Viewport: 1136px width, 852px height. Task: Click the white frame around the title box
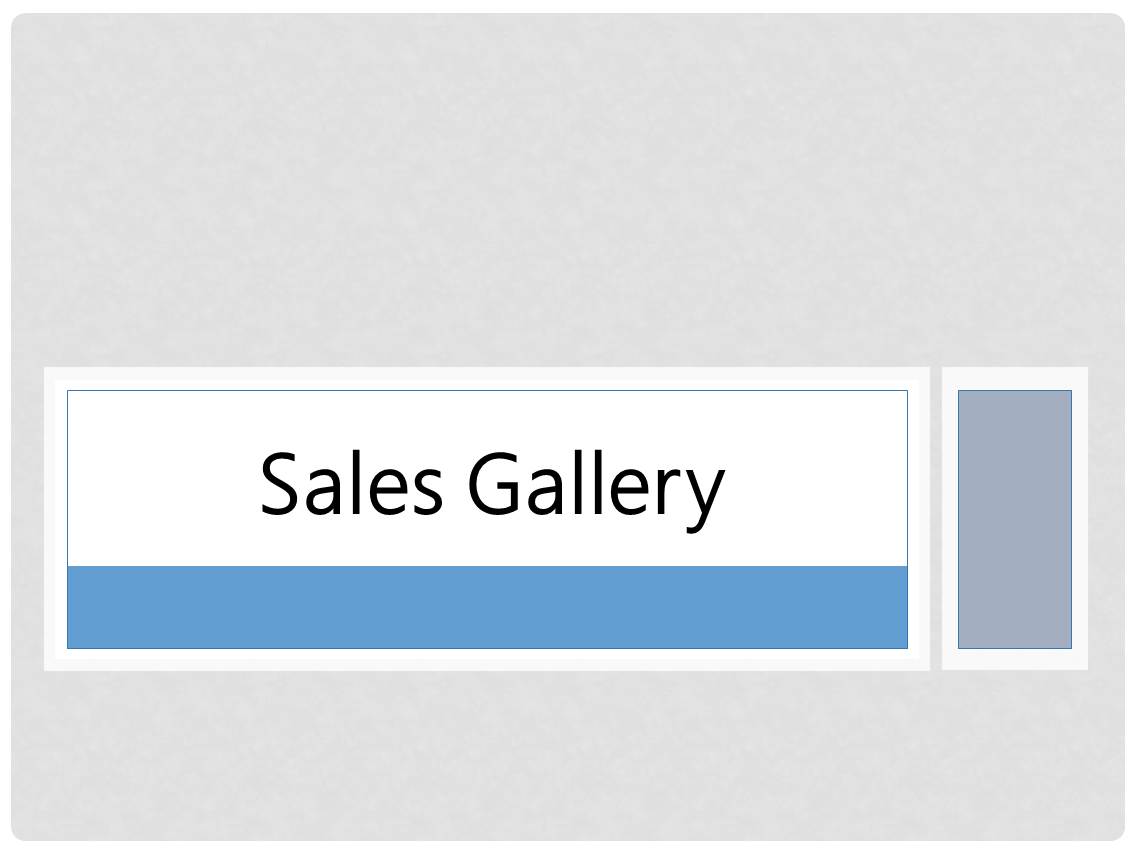tap(487, 379)
